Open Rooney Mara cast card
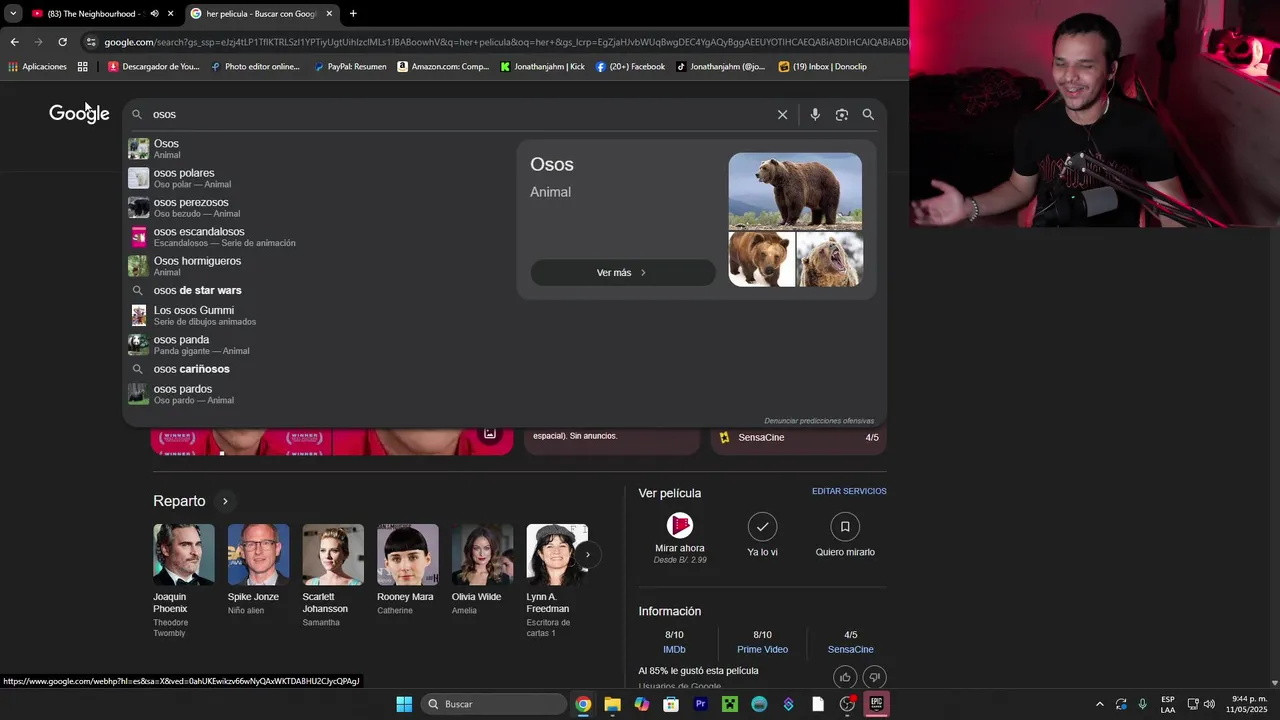 point(407,570)
